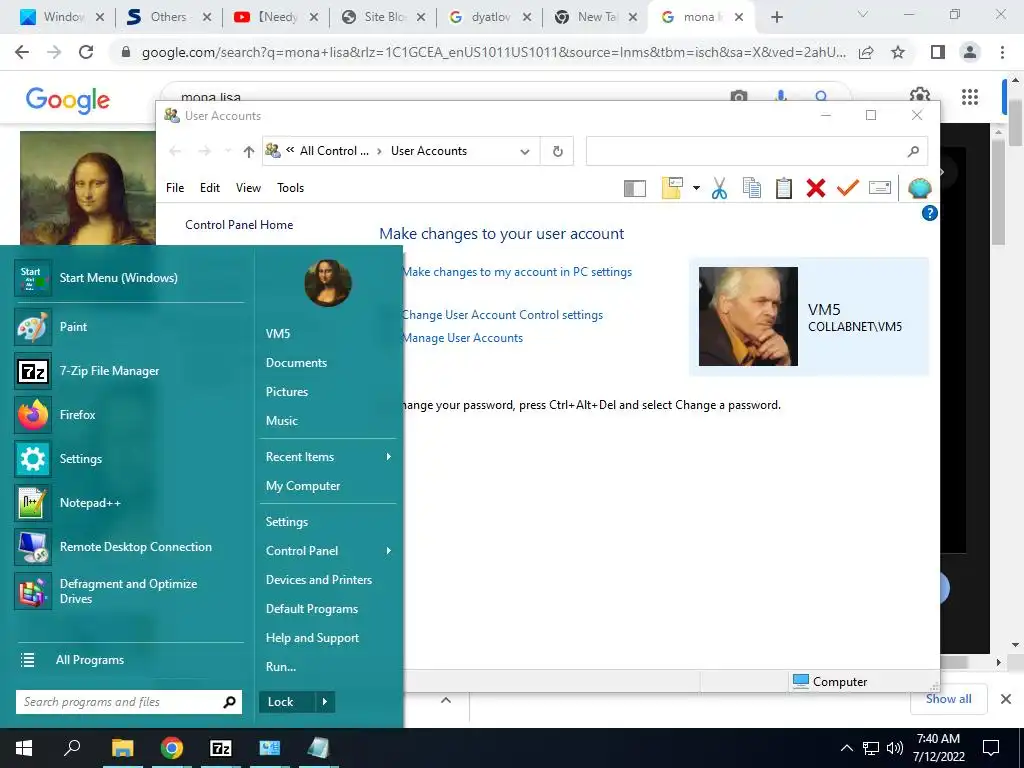Launch Firefox from the start menu
Viewport: 1024px width, 768px height.
pyautogui.click(x=129, y=415)
